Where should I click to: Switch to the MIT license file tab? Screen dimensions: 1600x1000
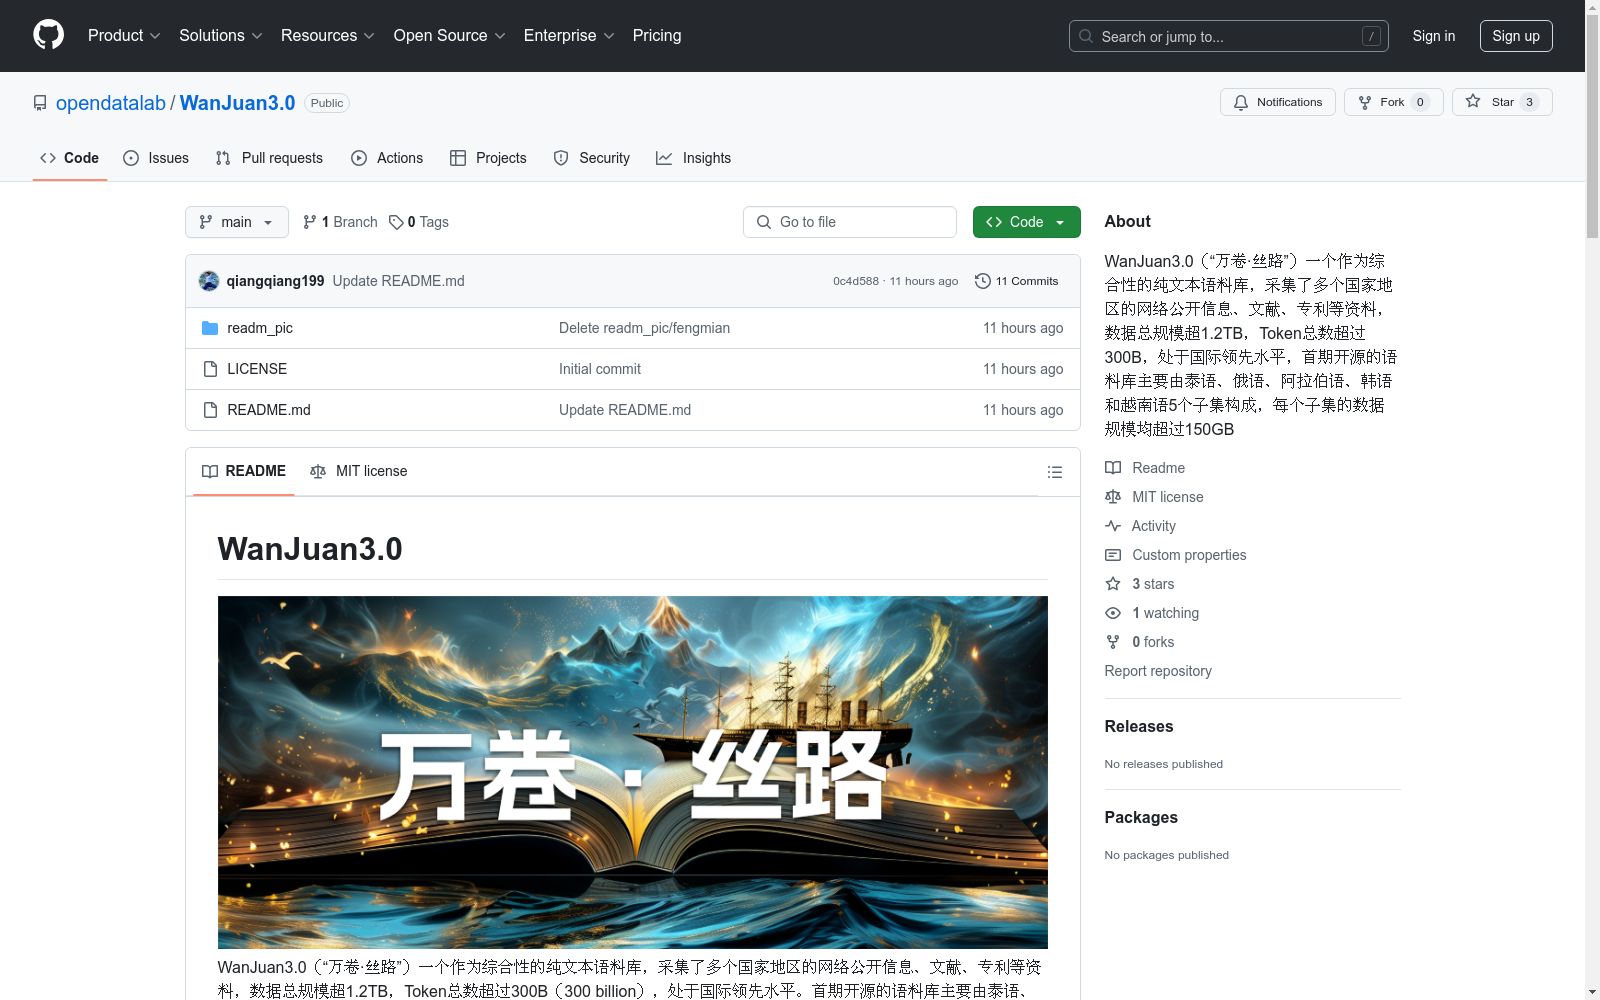pos(359,471)
